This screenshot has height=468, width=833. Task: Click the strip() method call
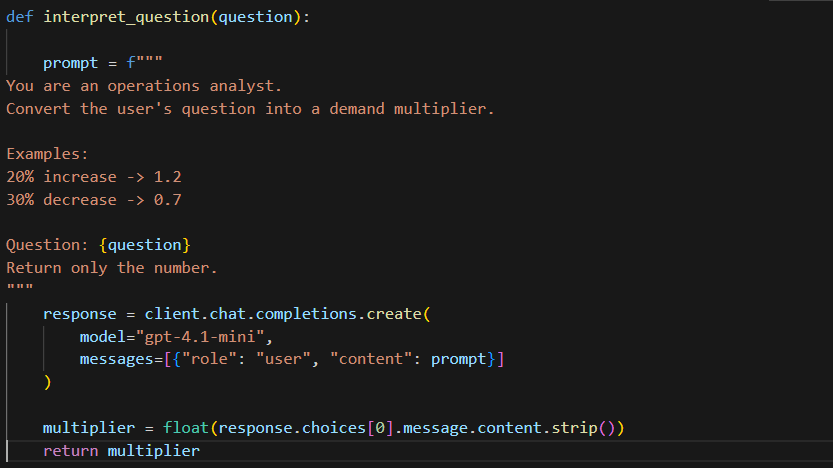pos(583,428)
